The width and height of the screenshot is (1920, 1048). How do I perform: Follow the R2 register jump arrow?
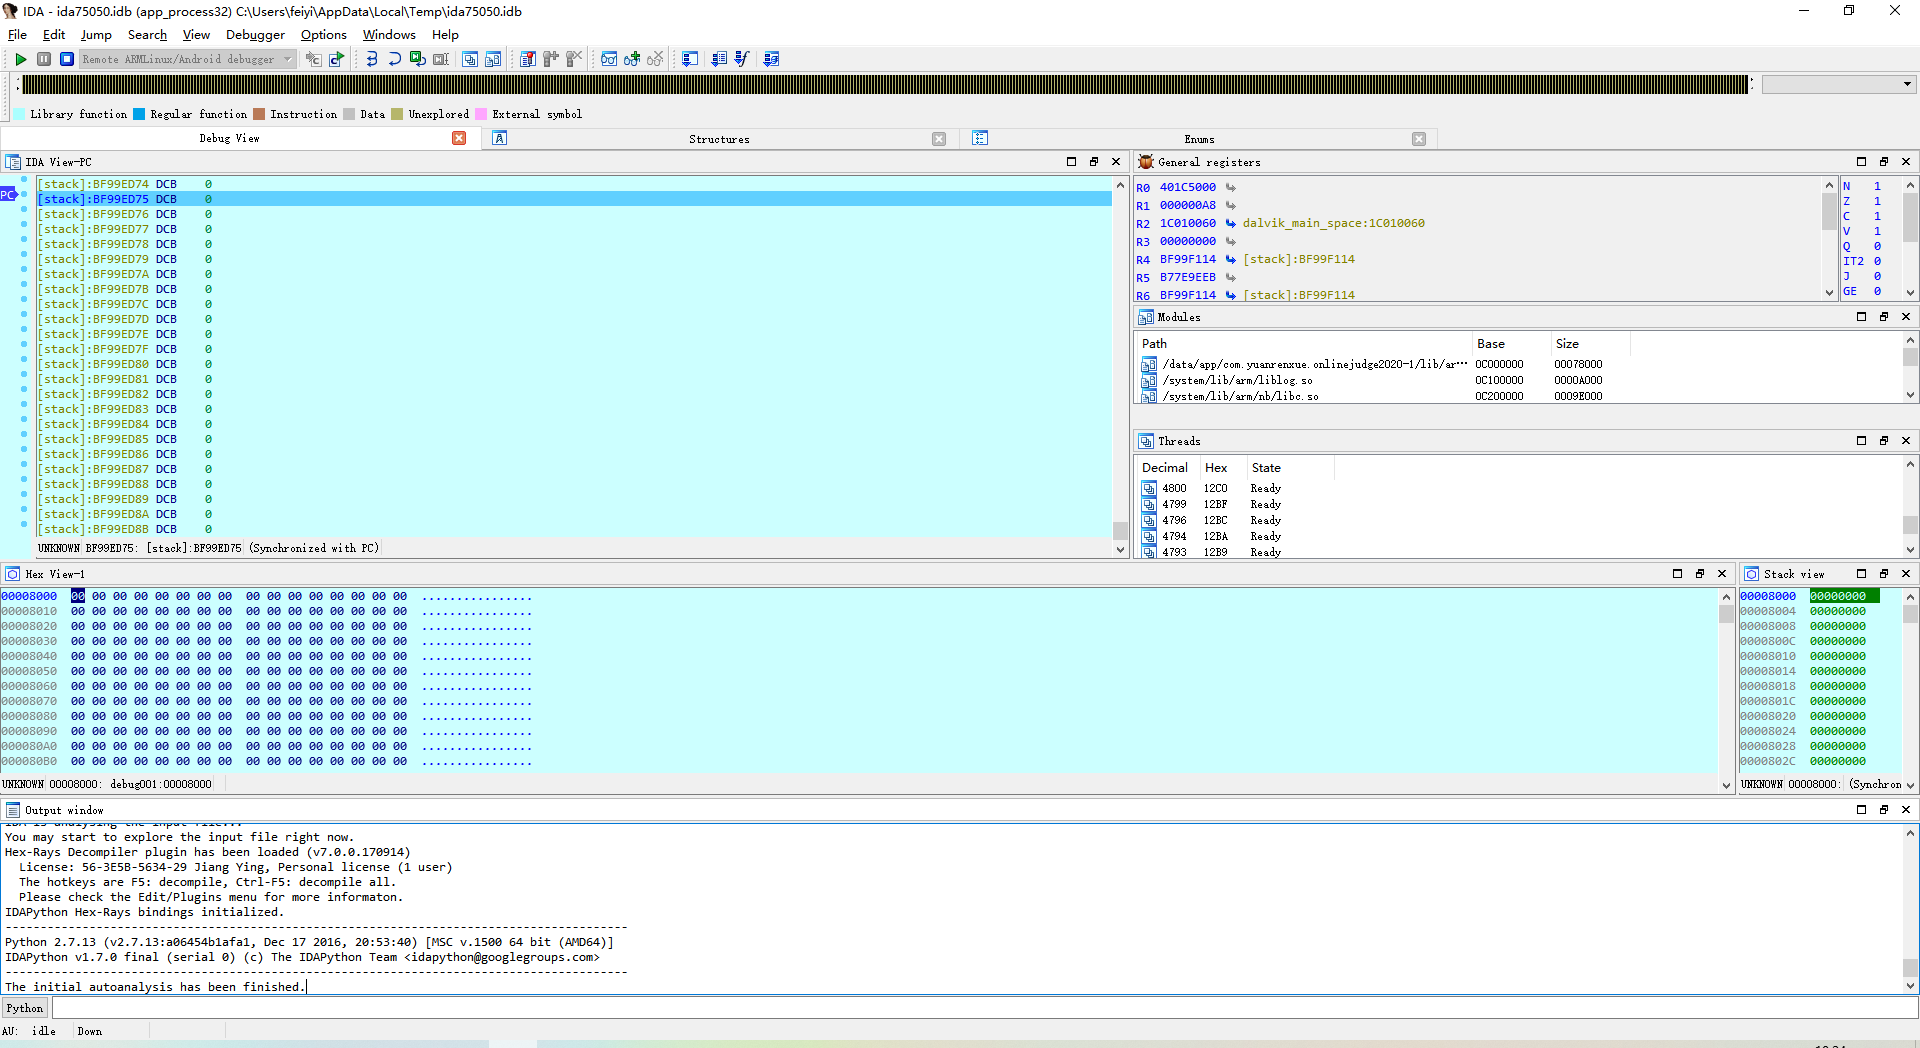pos(1230,223)
